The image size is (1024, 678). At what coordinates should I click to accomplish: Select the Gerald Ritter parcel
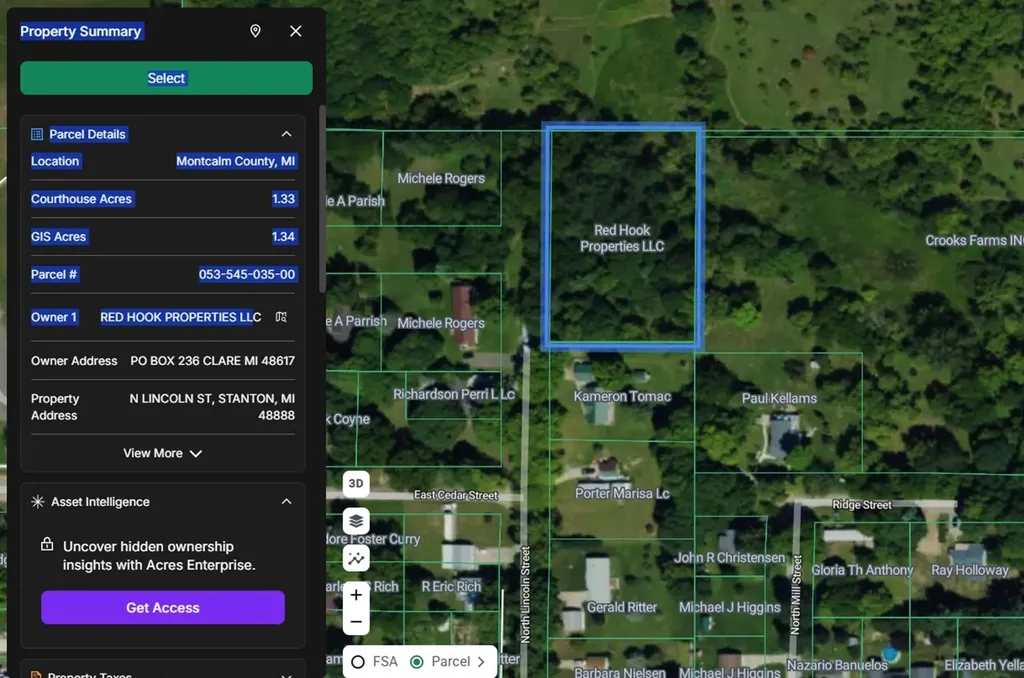pyautogui.click(x=622, y=607)
